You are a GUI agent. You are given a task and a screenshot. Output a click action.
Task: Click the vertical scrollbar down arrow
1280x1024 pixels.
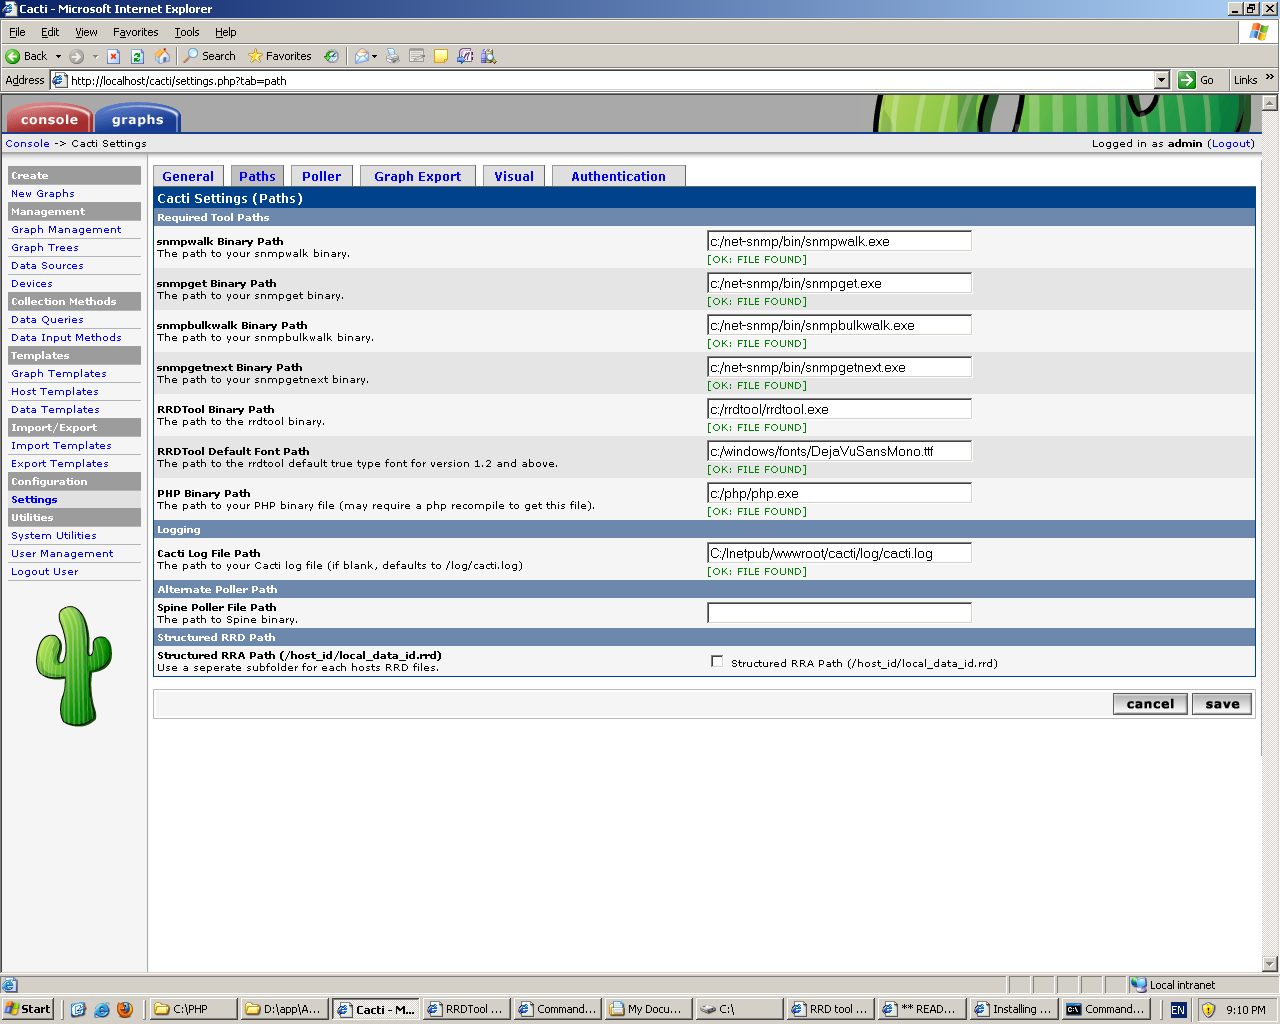tap(1270, 964)
